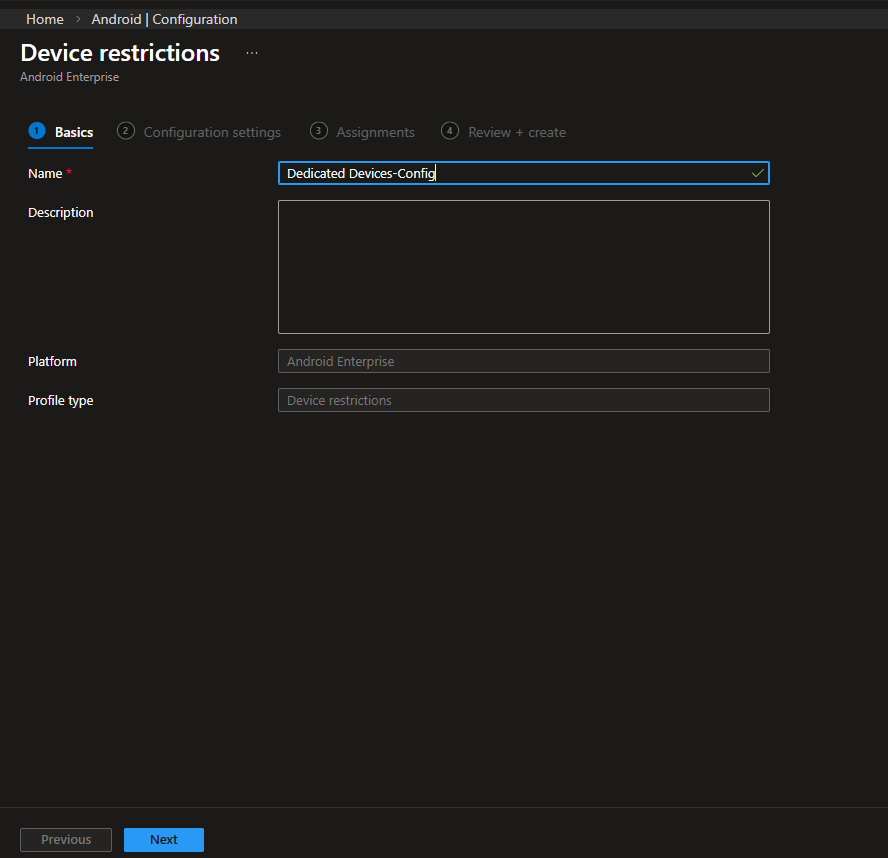Click inside the Description text area
This screenshot has height=858, width=888.
pos(523,266)
